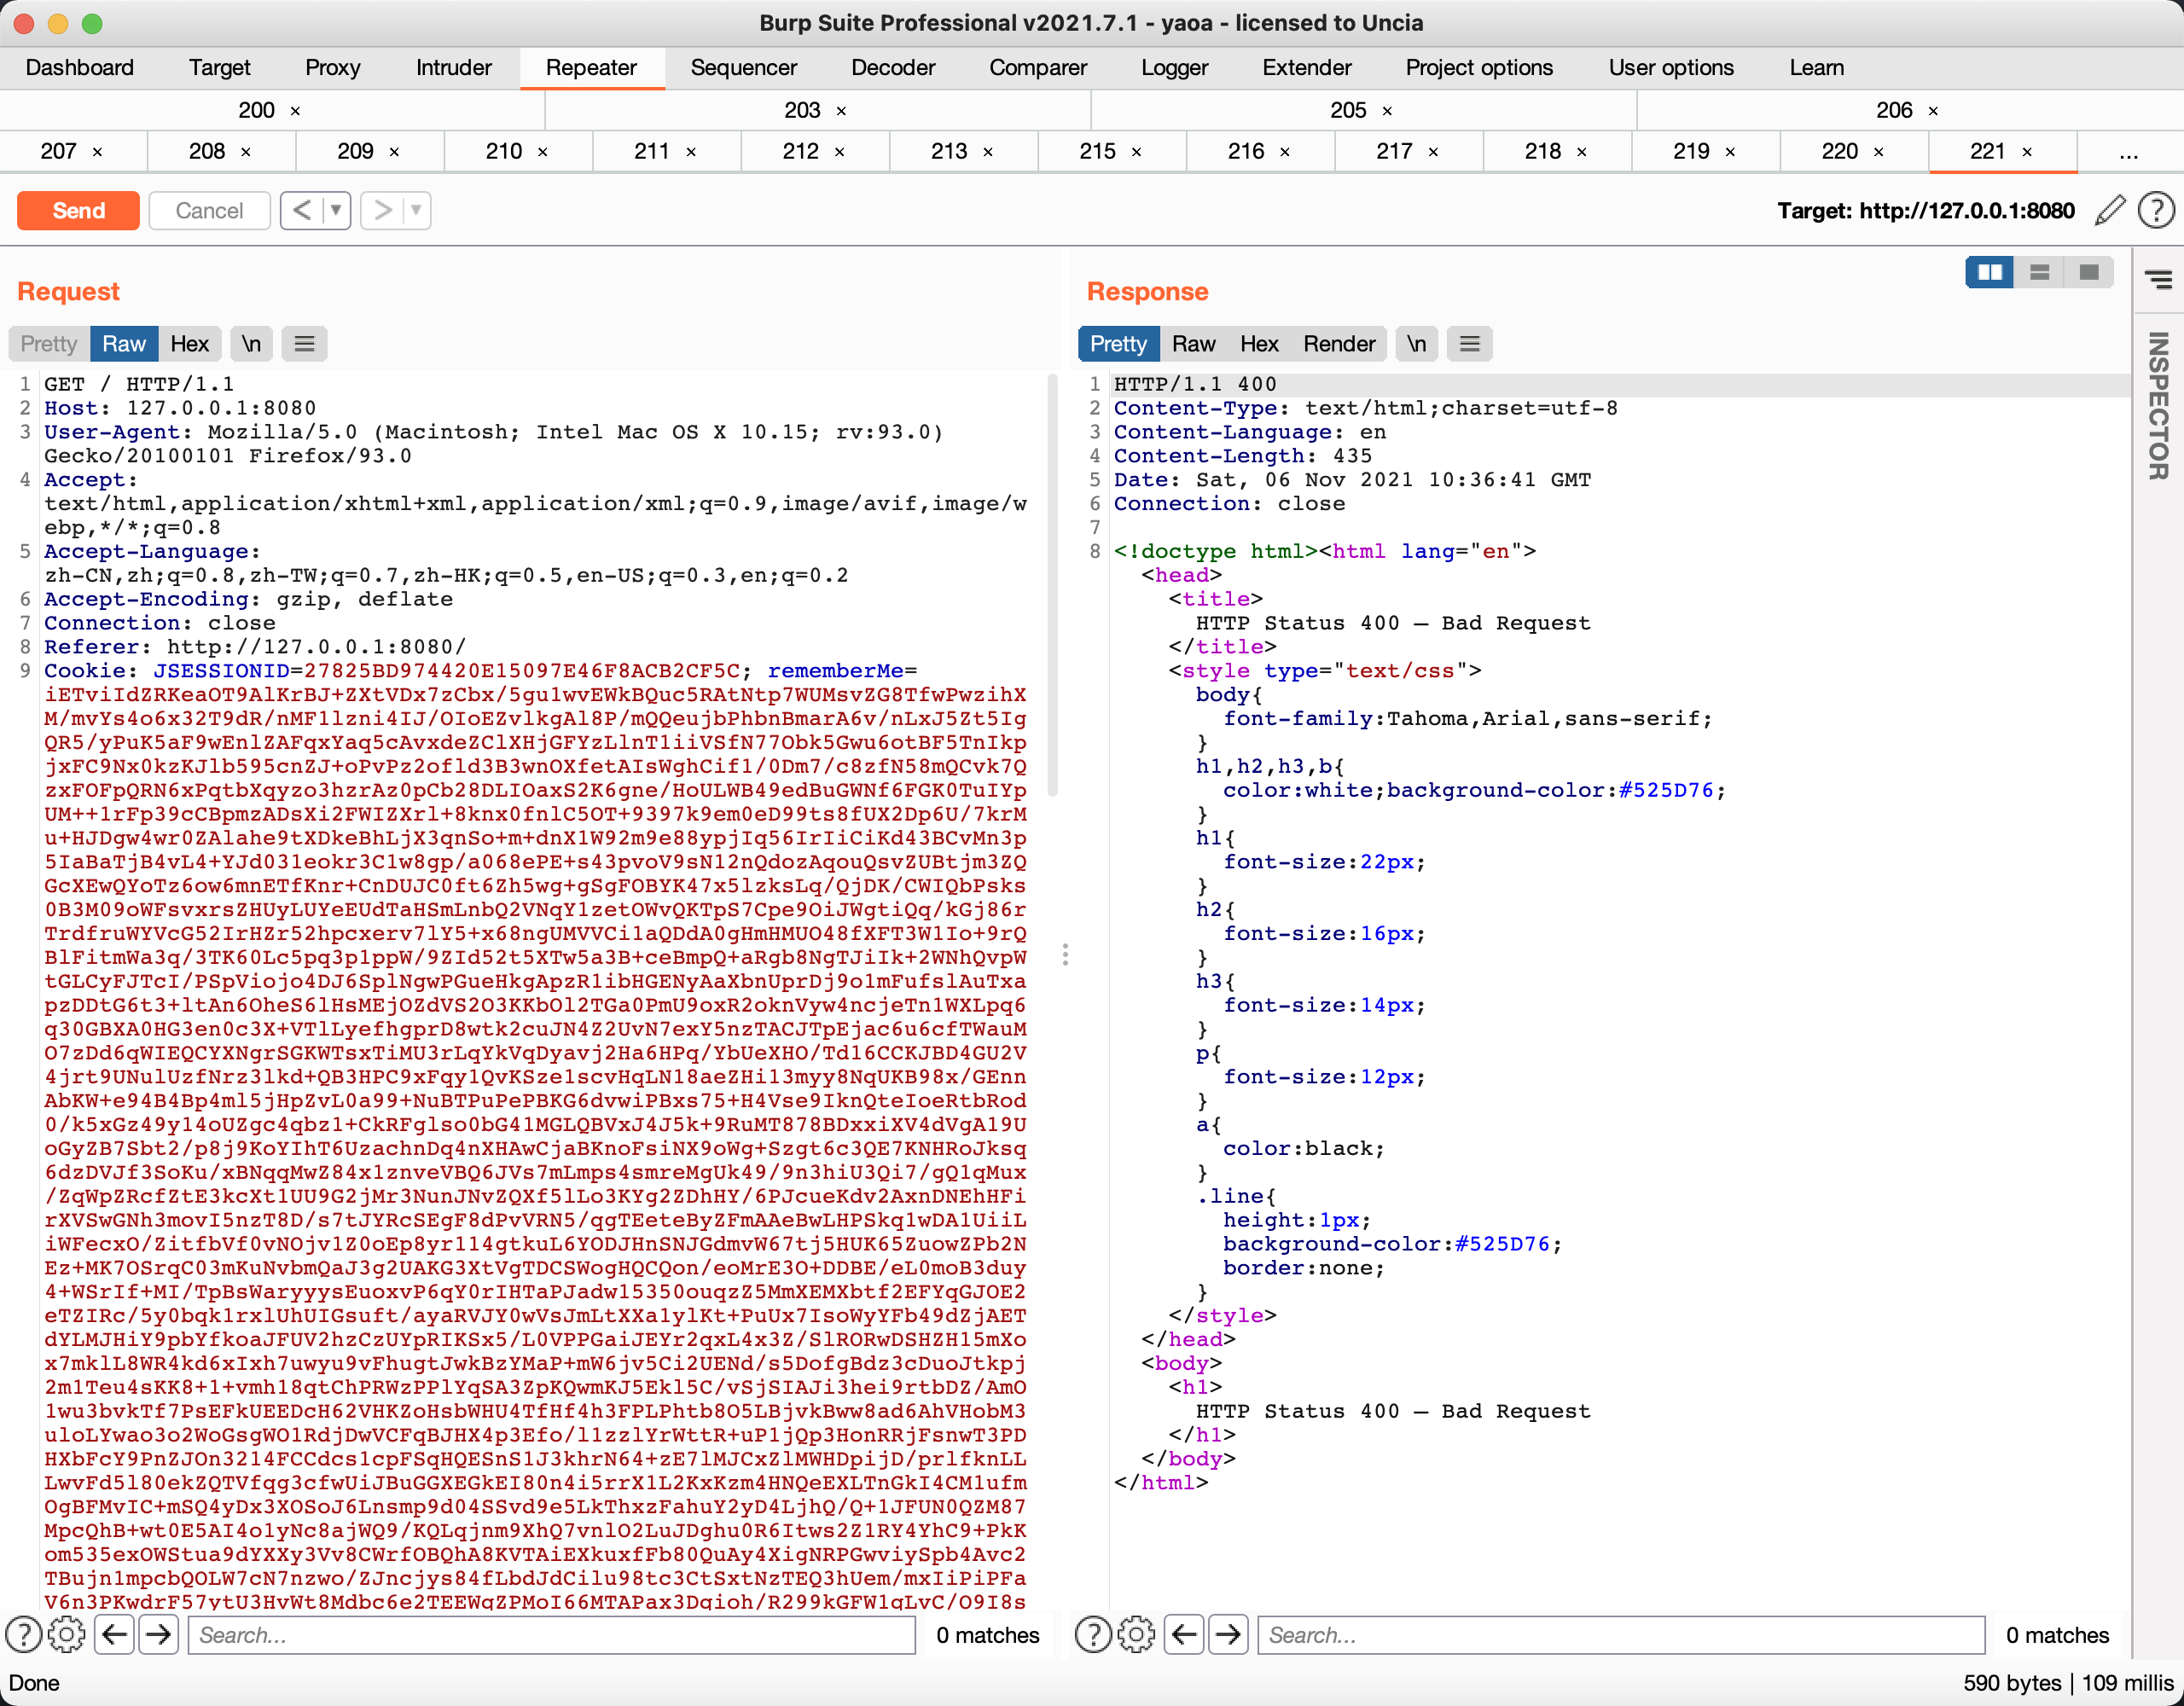Switch to Repeater tab 207
The height and width of the screenshot is (1706, 2184).
pos(59,151)
